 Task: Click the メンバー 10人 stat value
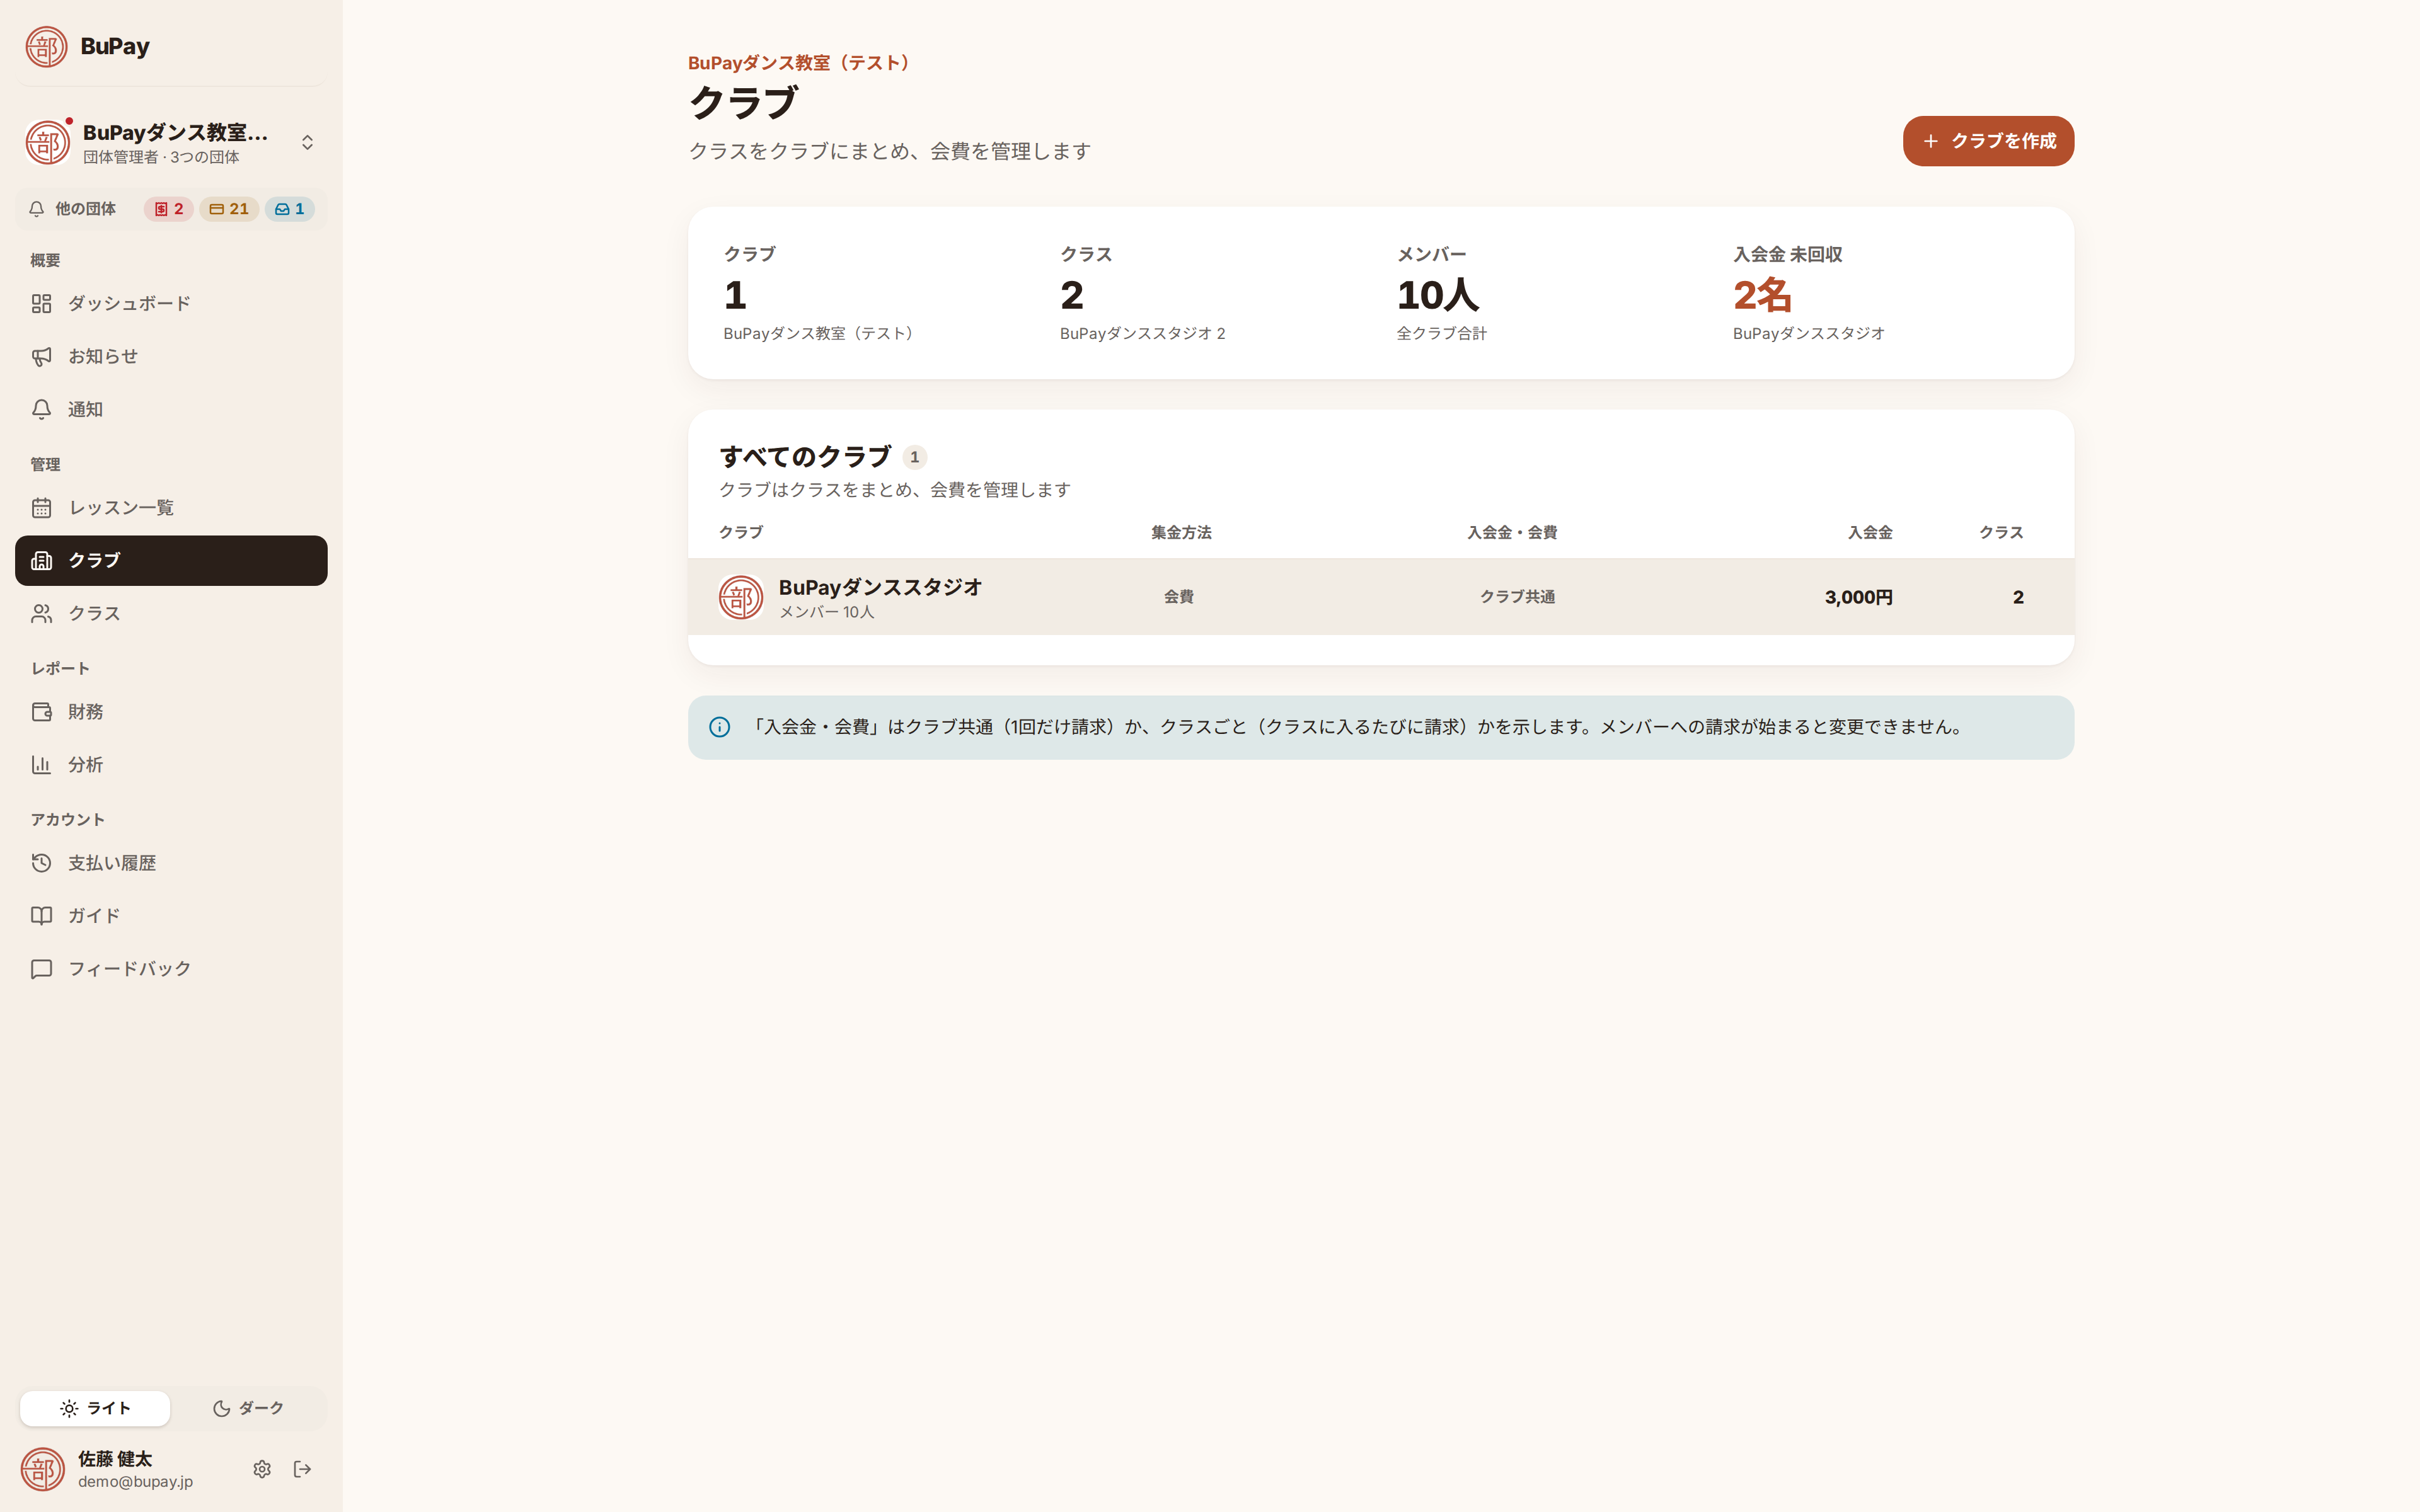click(x=1438, y=295)
